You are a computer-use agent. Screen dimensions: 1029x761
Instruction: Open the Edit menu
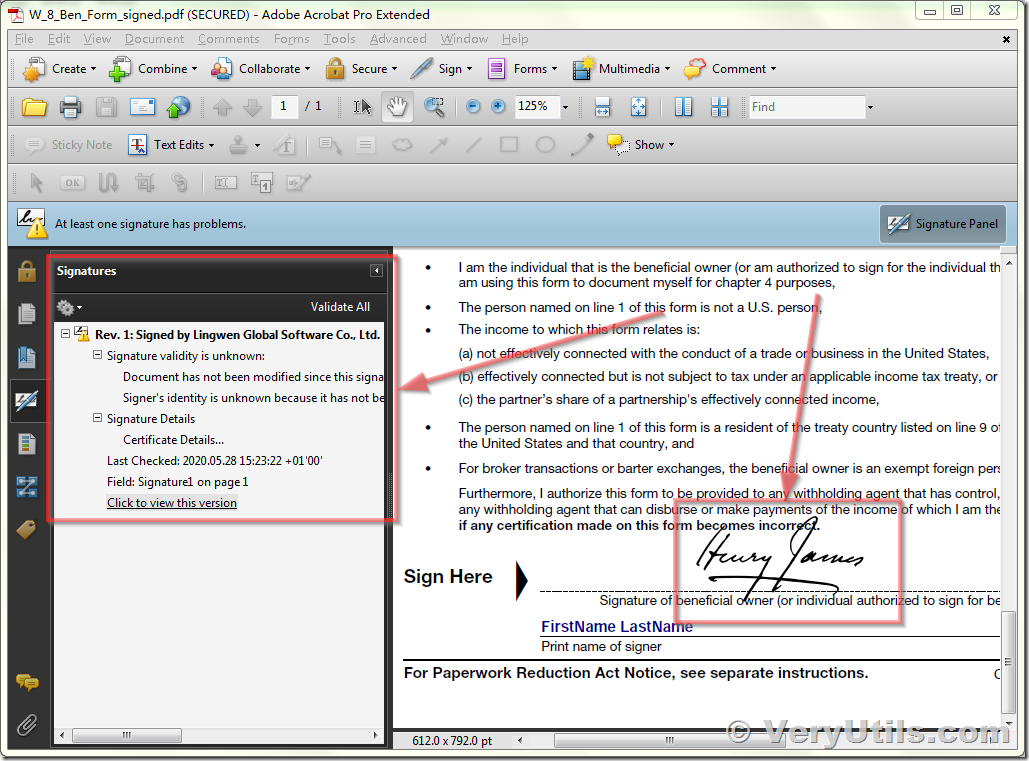click(58, 39)
